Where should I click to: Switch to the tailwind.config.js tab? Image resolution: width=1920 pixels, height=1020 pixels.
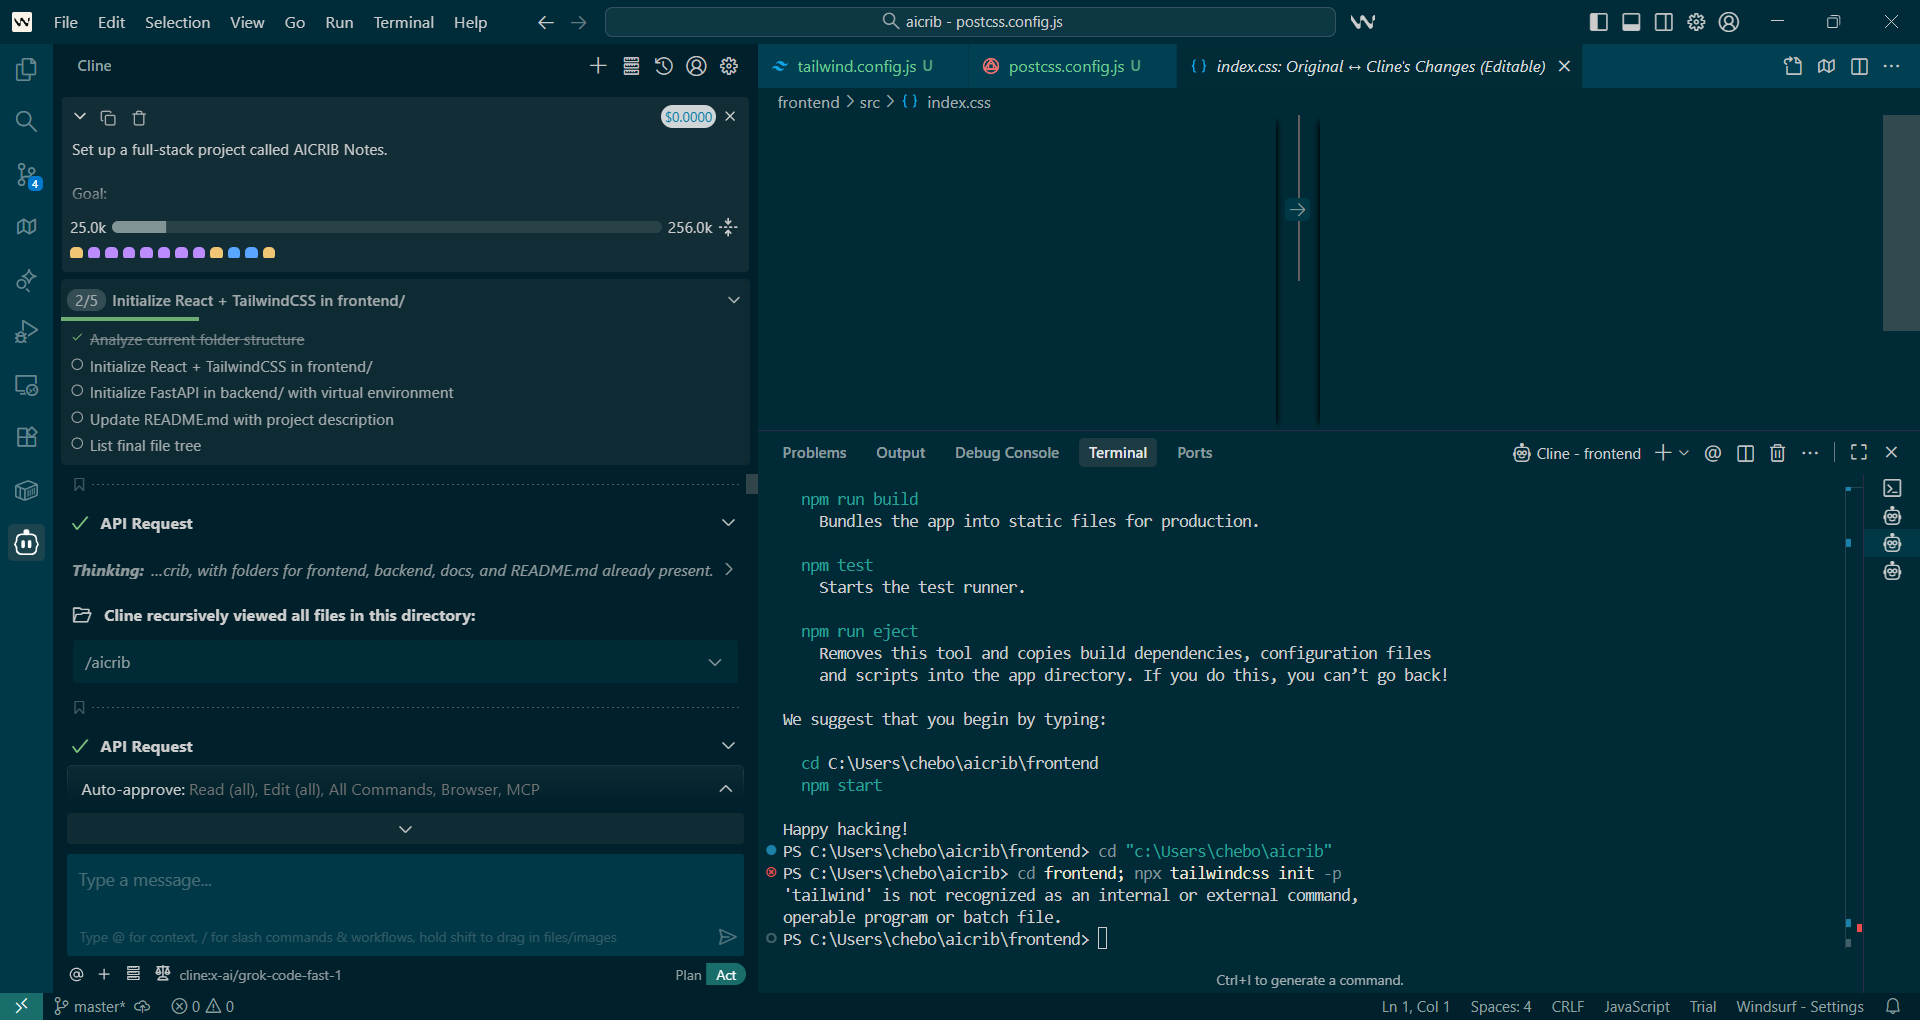(856, 66)
